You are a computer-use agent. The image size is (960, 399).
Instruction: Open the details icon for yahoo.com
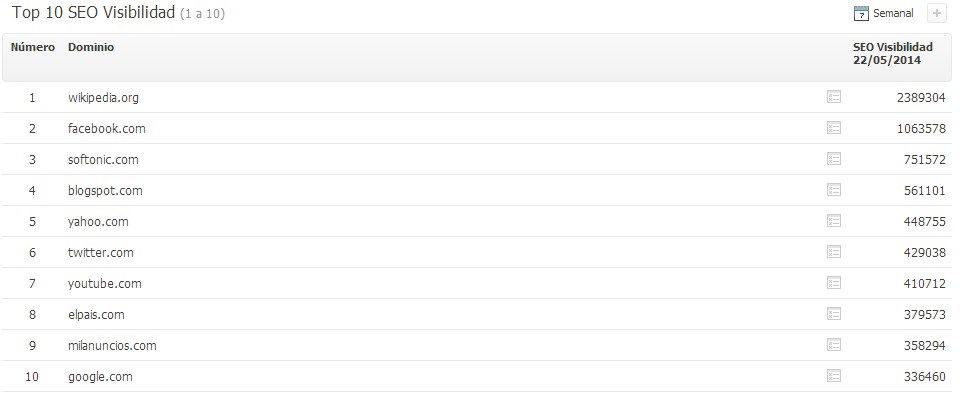point(833,221)
